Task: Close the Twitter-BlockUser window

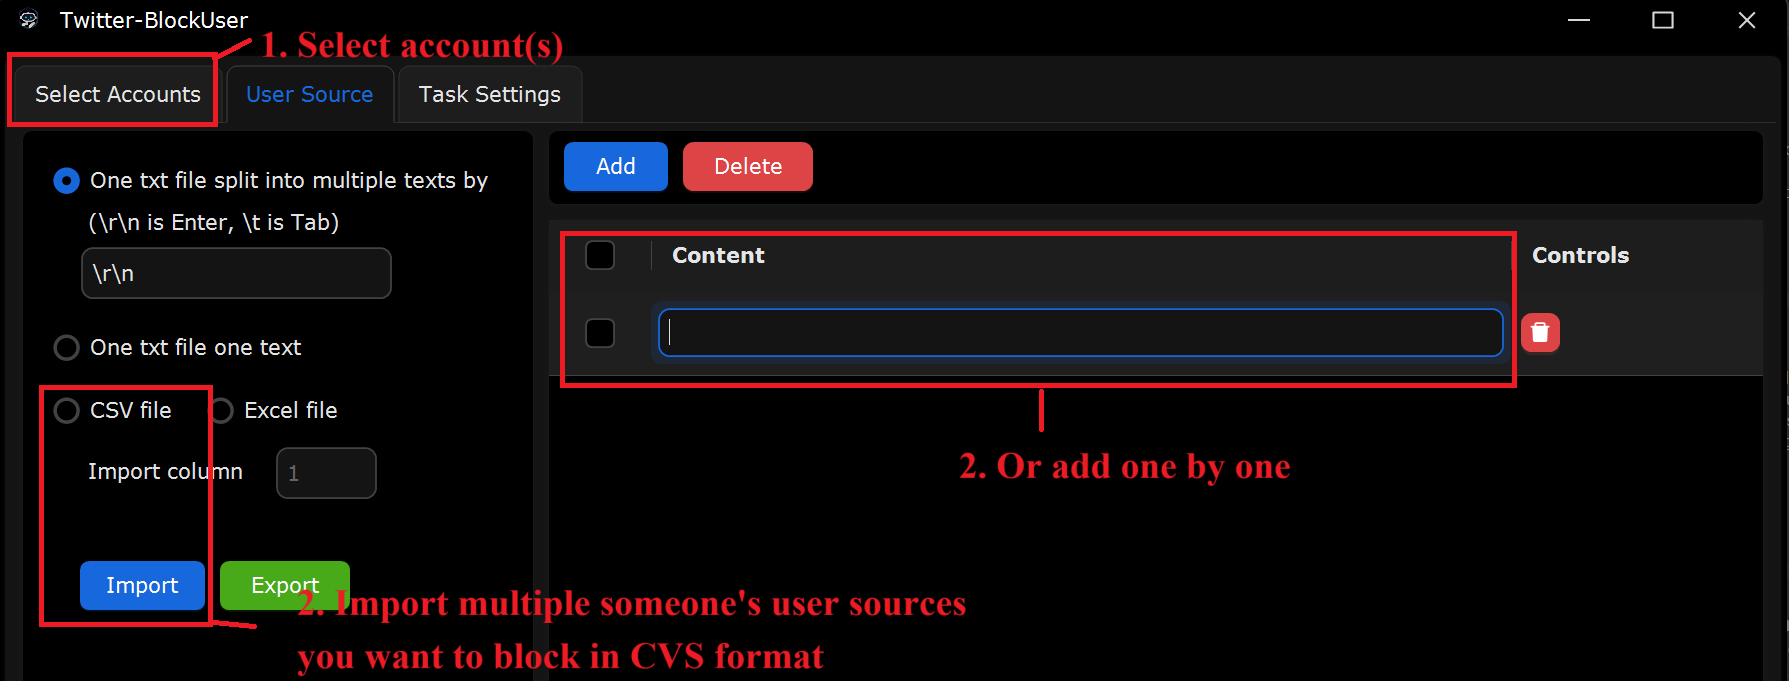Action: pos(1747,20)
